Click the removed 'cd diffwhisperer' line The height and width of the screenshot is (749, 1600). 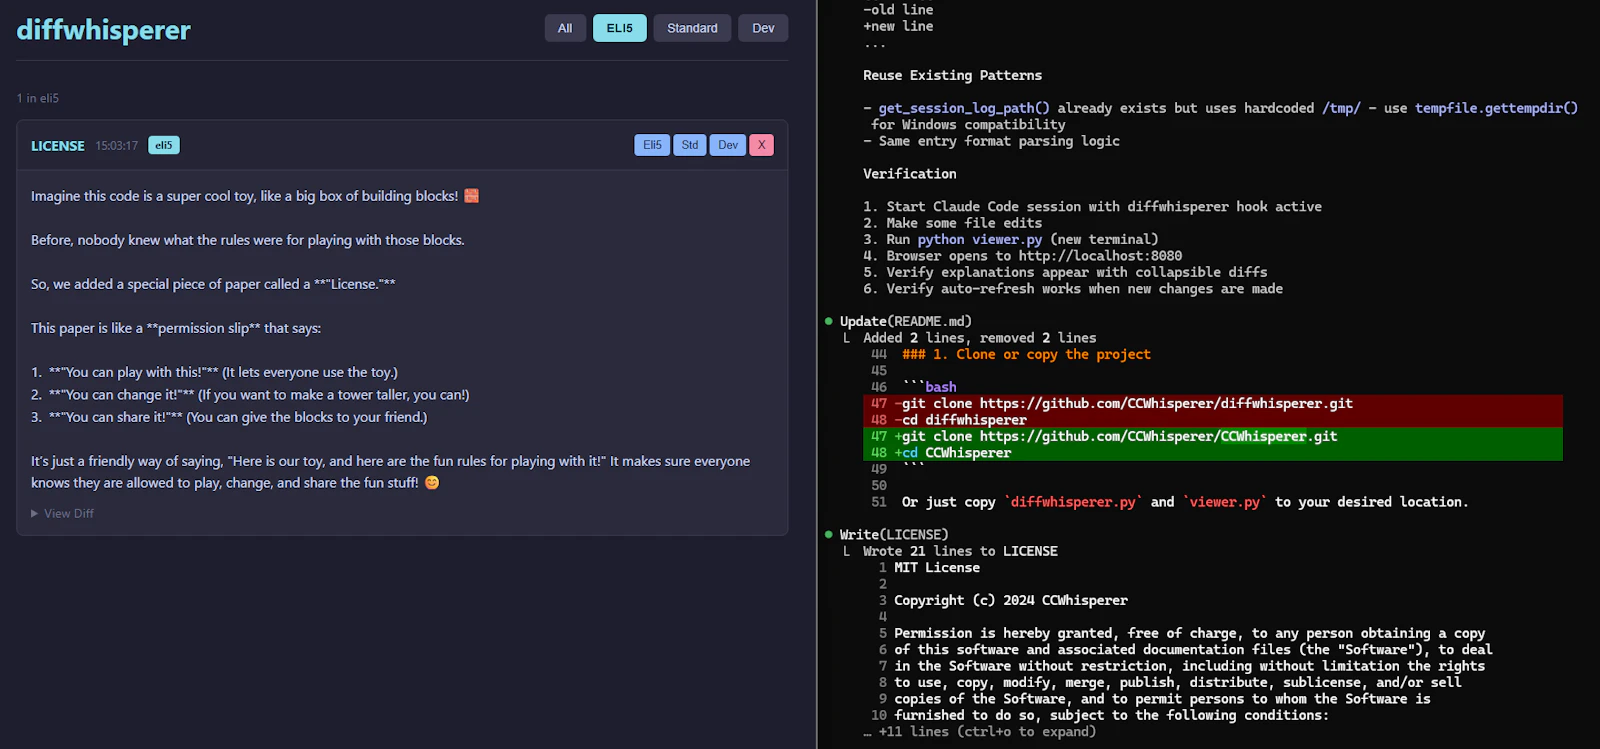pos(1212,420)
